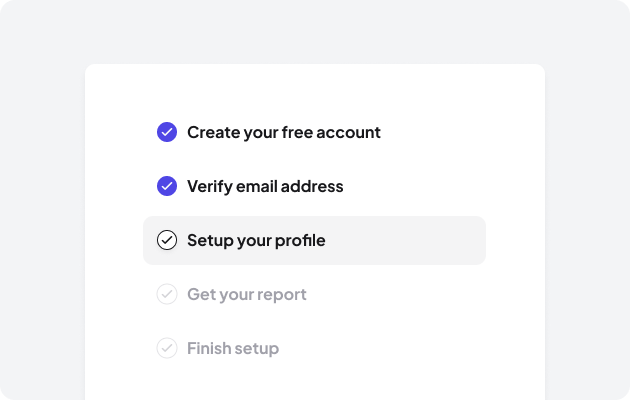Jump to the 'Finish setup' step
This screenshot has width=630, height=400.
click(232, 348)
